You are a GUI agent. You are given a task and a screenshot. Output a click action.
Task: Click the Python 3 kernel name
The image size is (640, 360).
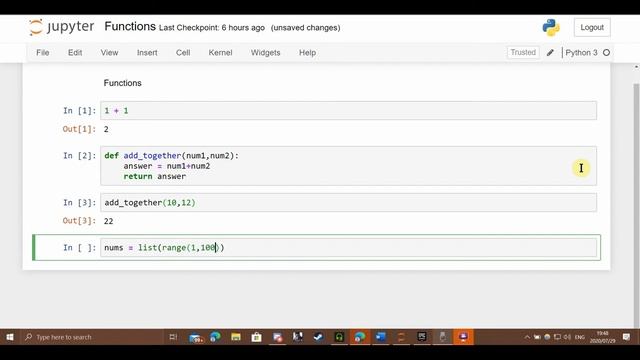pos(581,53)
